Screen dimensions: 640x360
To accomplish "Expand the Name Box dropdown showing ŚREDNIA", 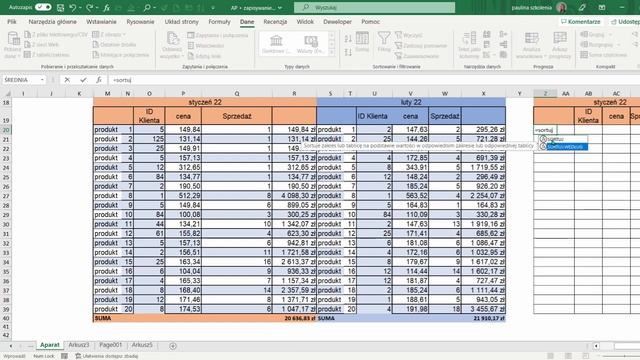I will [x=42, y=80].
